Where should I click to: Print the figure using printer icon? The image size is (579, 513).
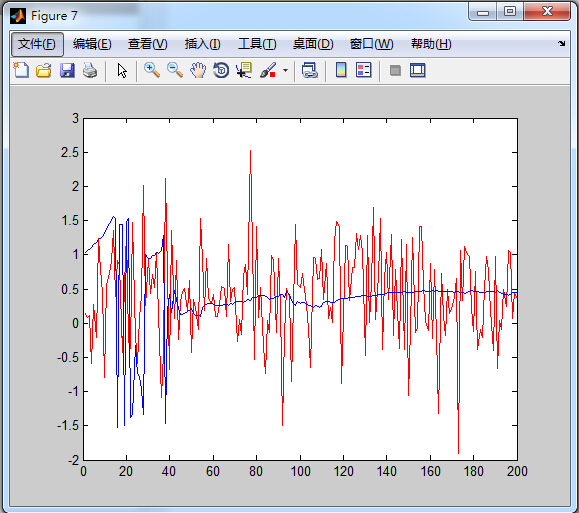point(90,70)
